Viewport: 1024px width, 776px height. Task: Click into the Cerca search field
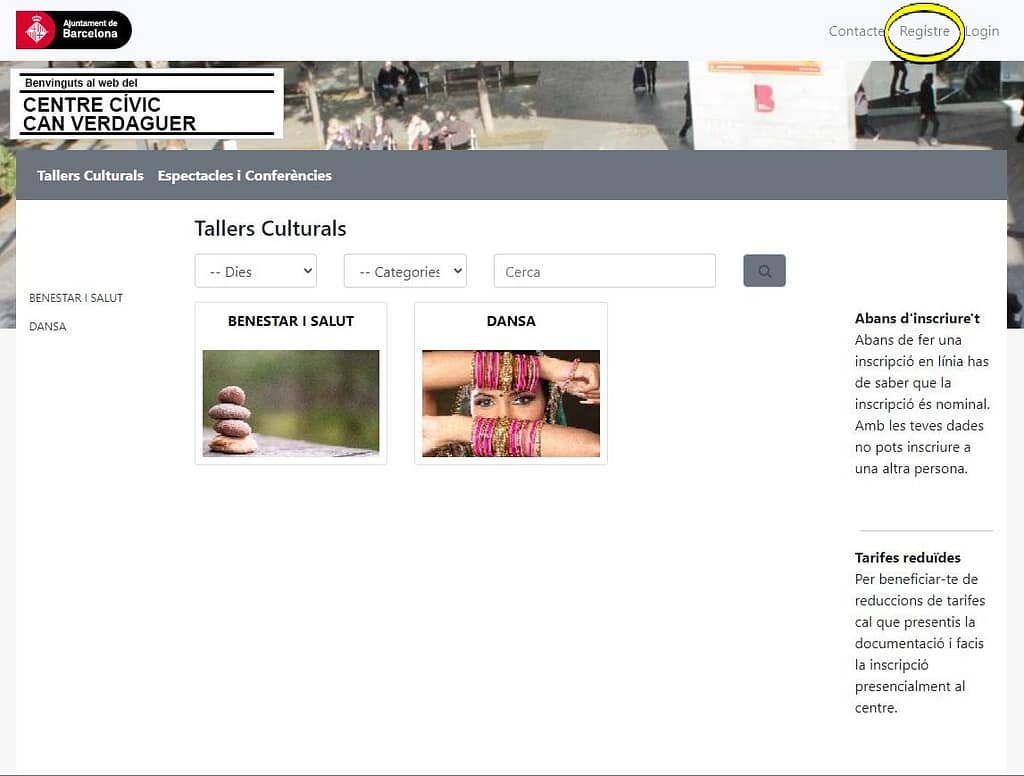click(604, 271)
